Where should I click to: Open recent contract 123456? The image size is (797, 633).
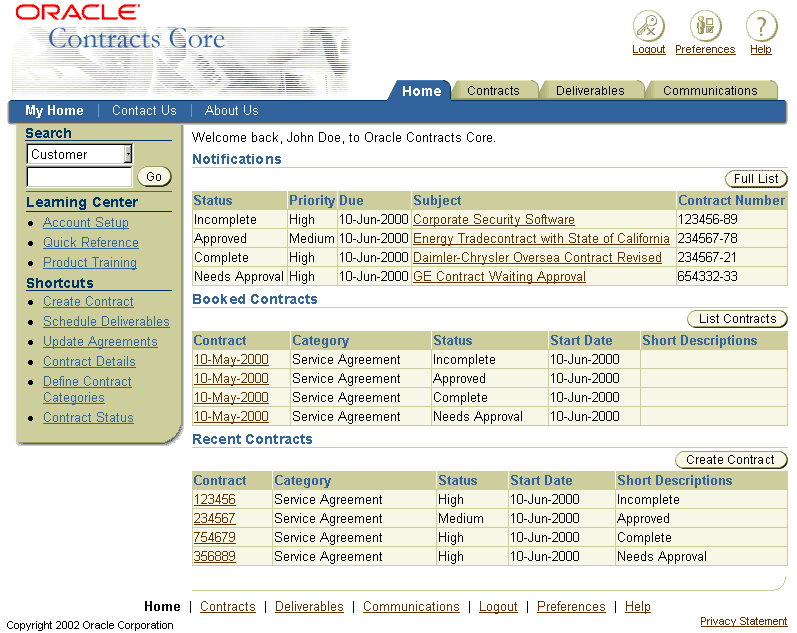pos(214,499)
